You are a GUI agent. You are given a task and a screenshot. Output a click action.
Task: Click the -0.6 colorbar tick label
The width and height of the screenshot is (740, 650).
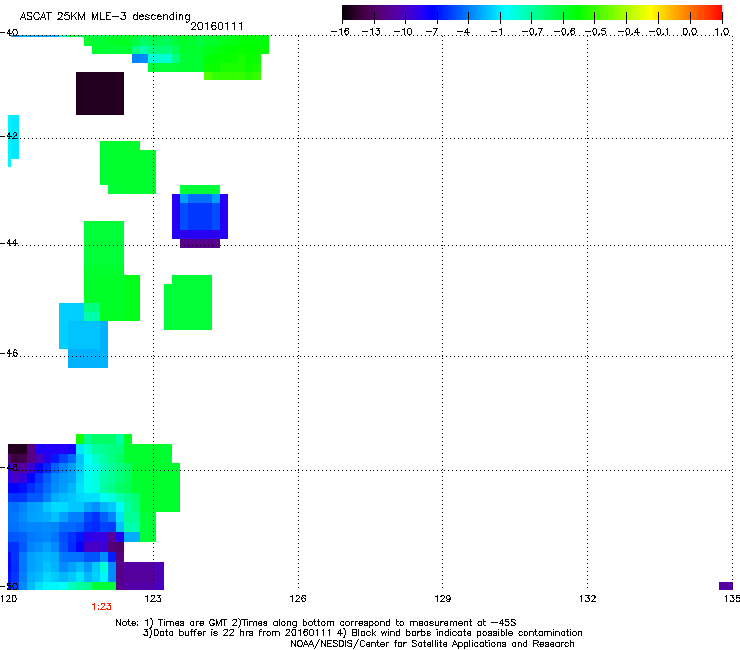tap(564, 32)
